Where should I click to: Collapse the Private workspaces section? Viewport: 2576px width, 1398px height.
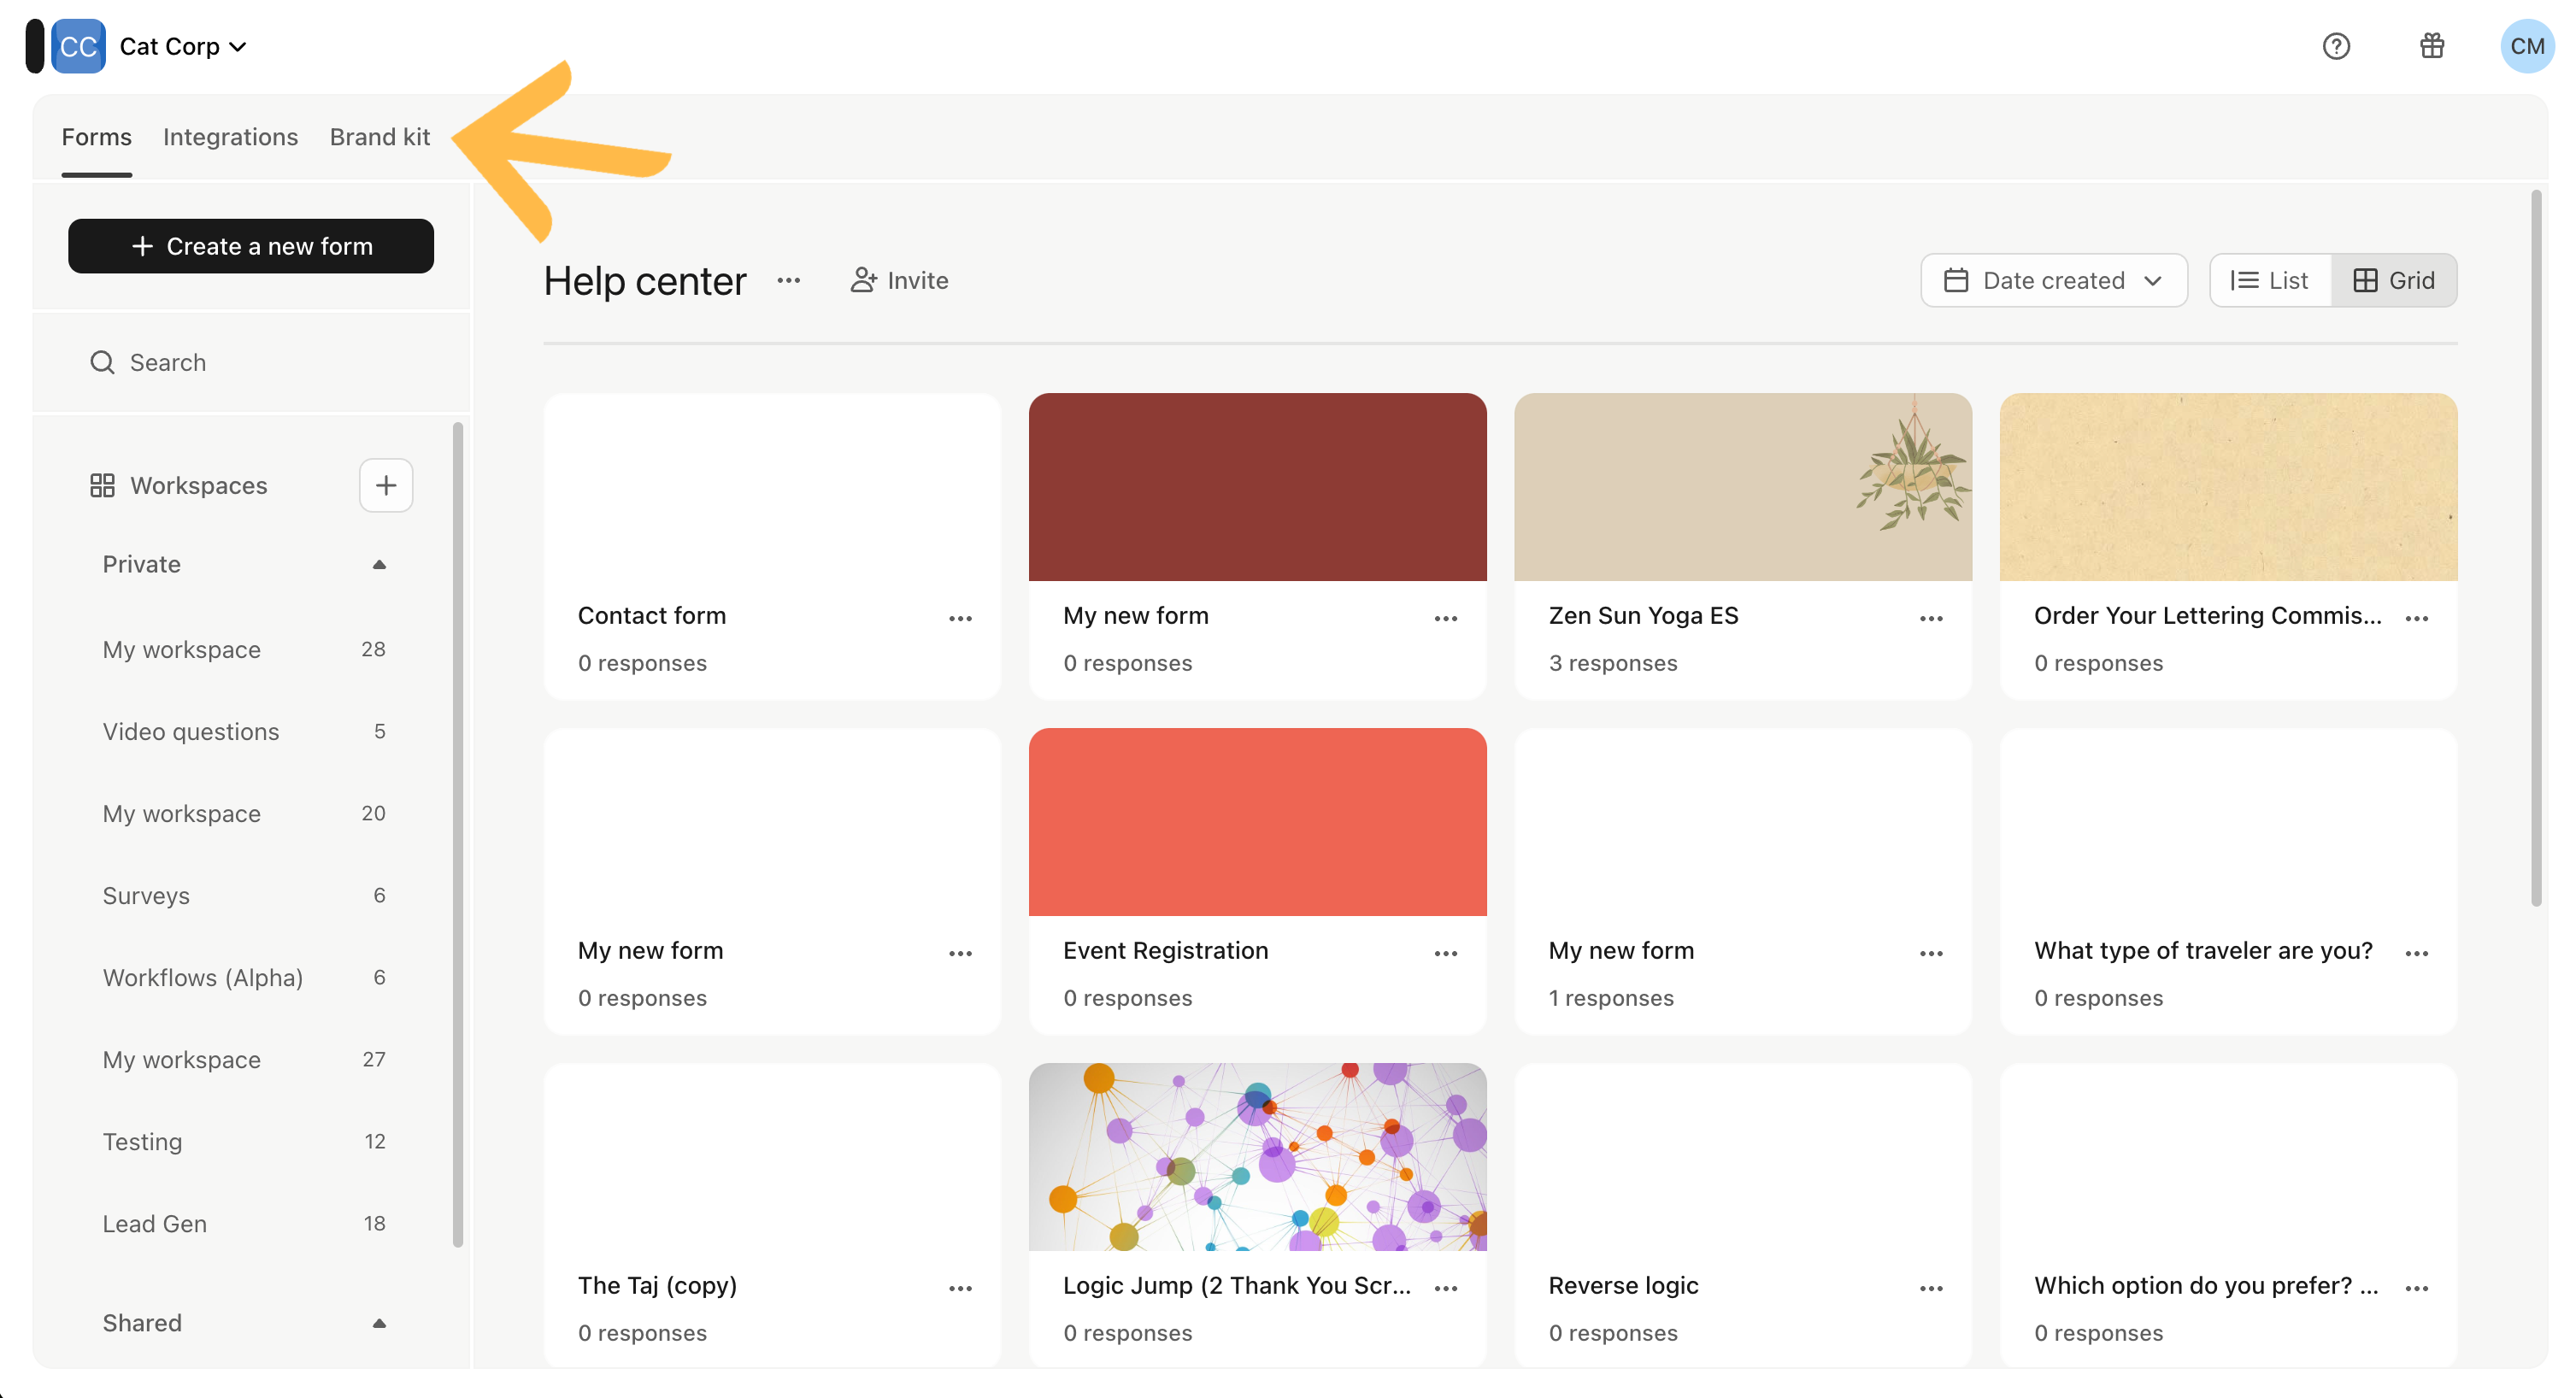click(379, 564)
